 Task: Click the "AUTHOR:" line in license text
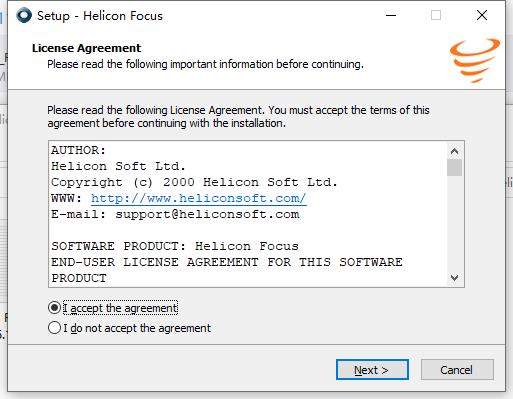(78, 150)
